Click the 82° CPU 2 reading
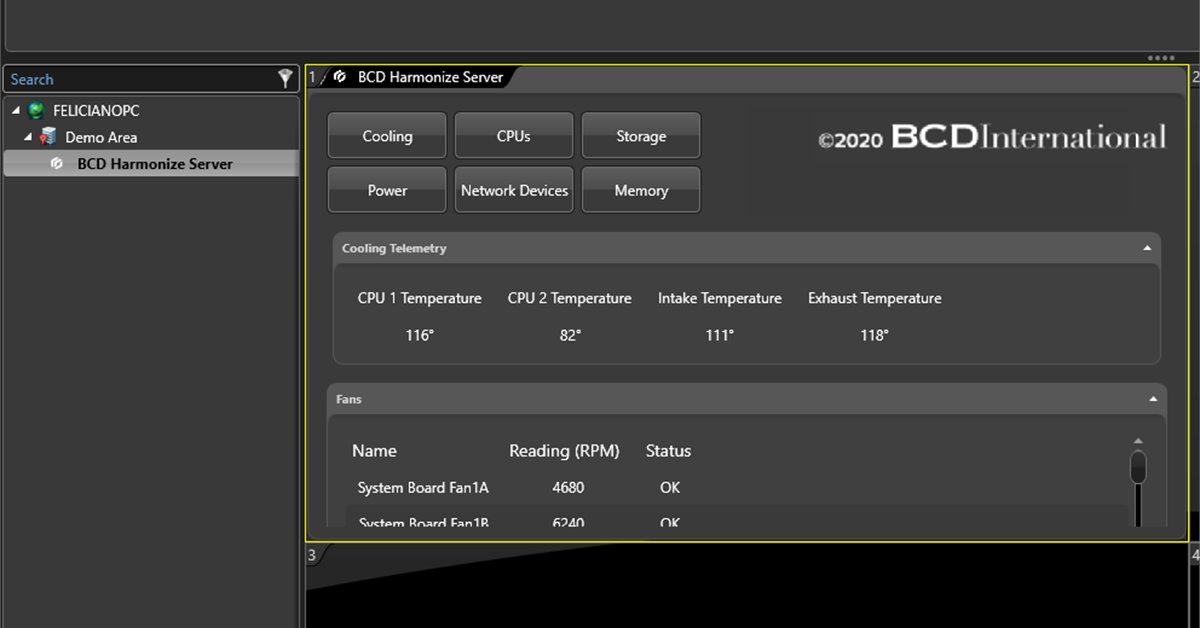1200x628 pixels. [x=570, y=335]
